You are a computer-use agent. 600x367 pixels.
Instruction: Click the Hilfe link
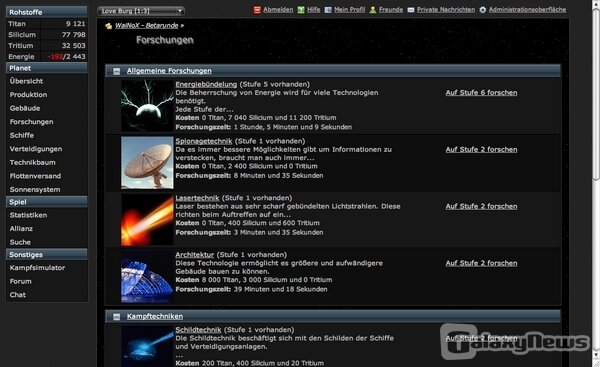click(x=314, y=10)
